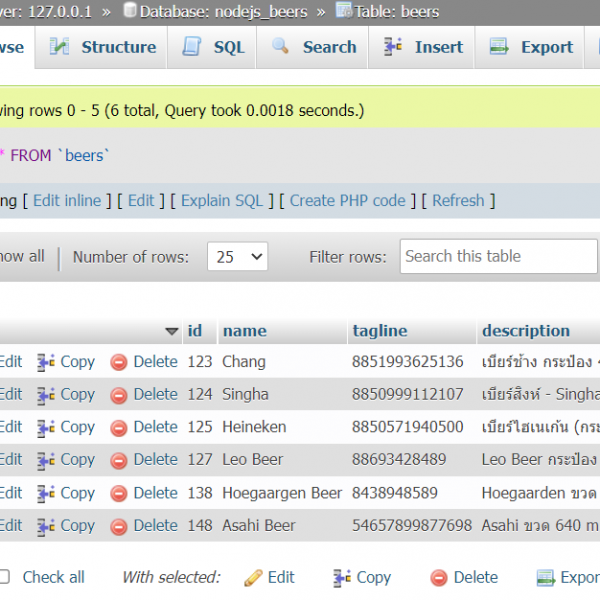This screenshot has width=600, height=600.
Task: Click the pencil Edit icon beside With selected
Action: [x=254, y=578]
